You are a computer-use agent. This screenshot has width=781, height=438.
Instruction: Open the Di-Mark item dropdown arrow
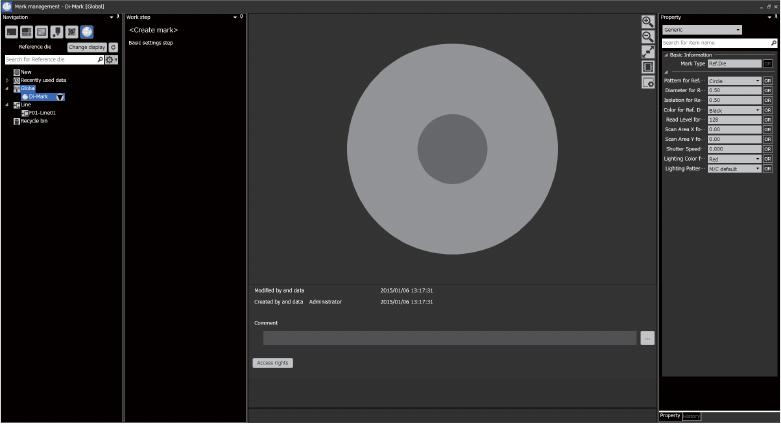(60, 97)
